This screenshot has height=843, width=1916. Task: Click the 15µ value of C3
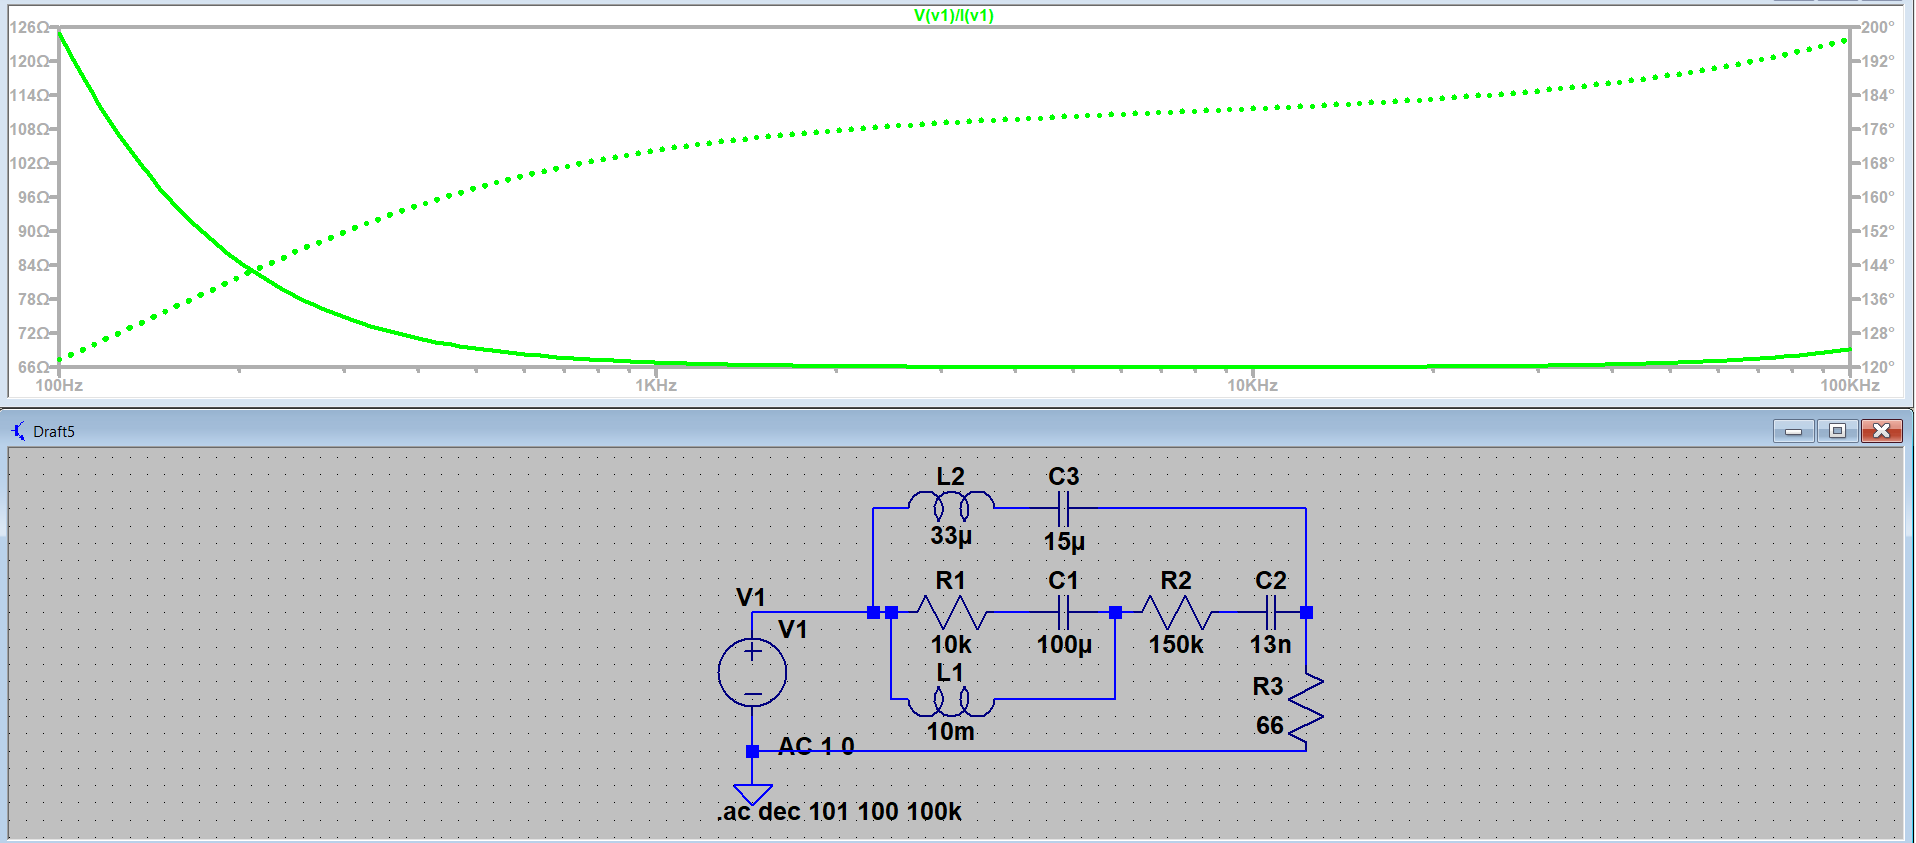pyautogui.click(x=1064, y=542)
